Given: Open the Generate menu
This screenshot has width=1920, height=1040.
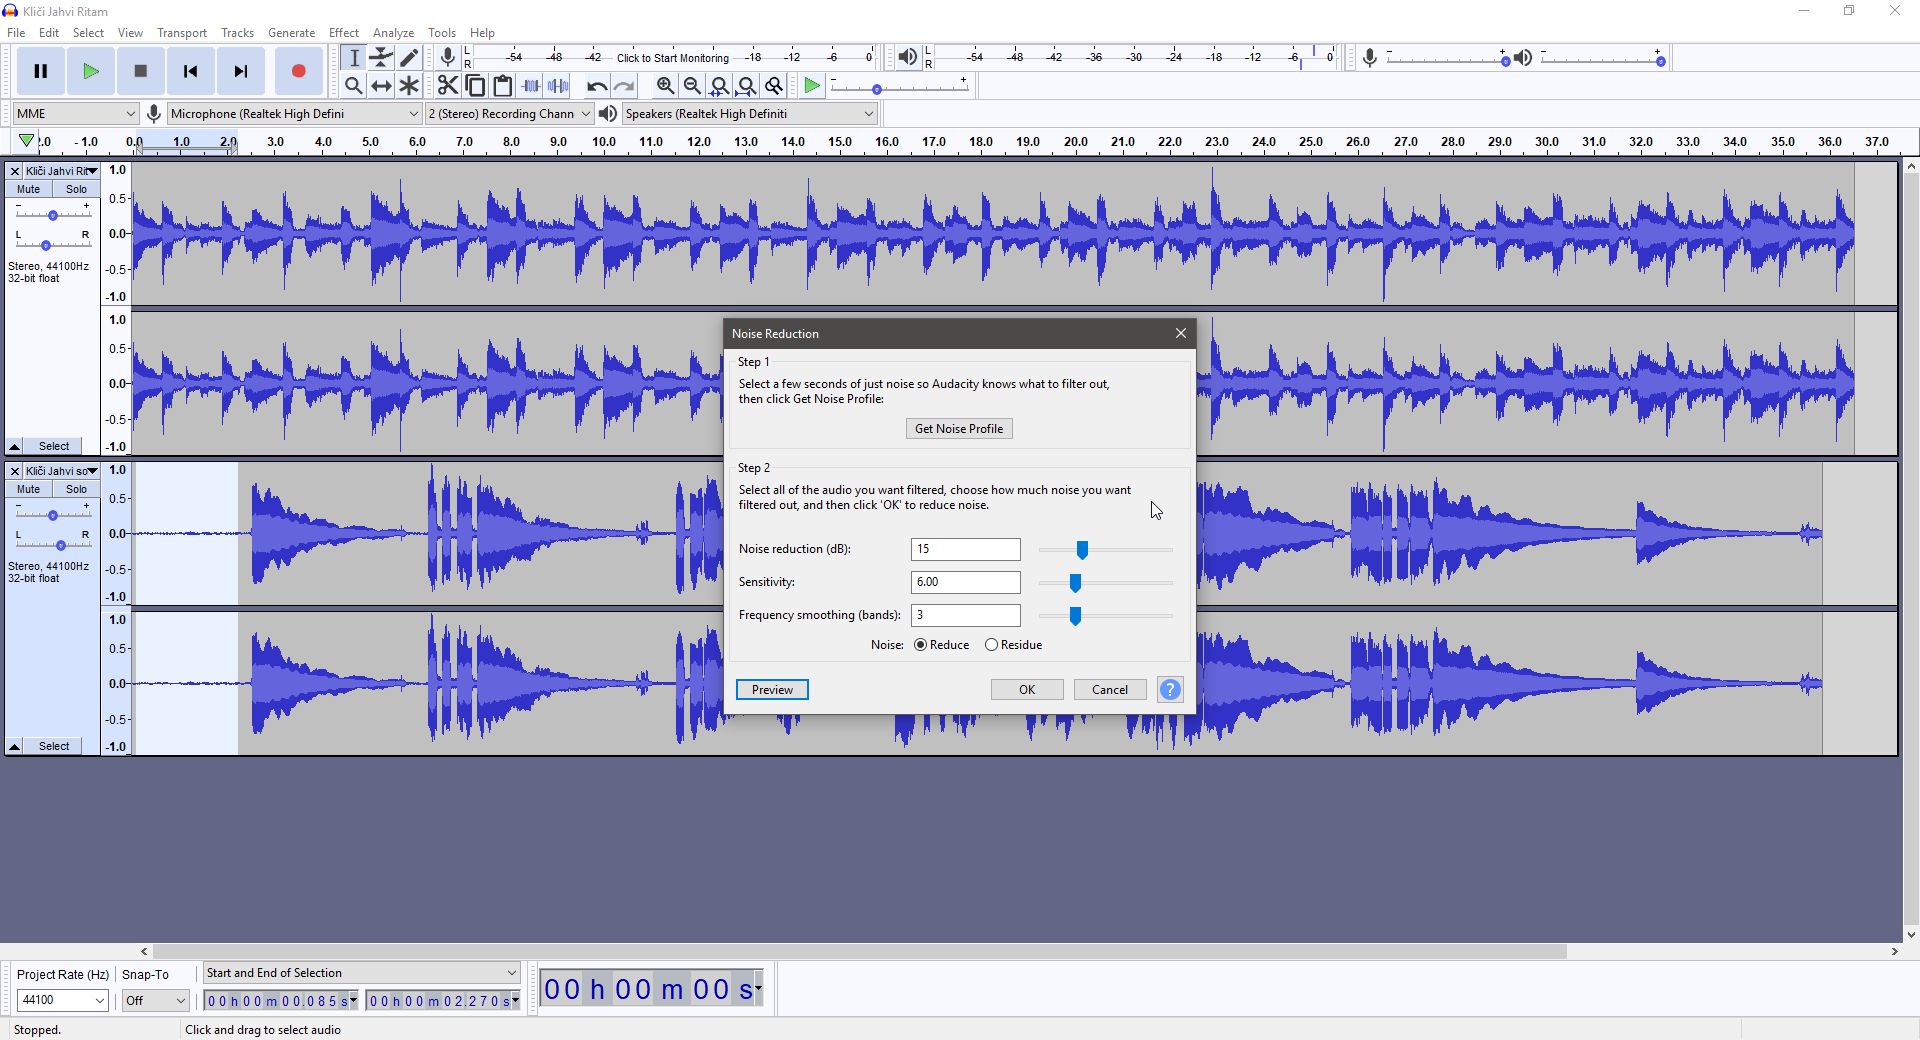Looking at the screenshot, I should point(291,32).
